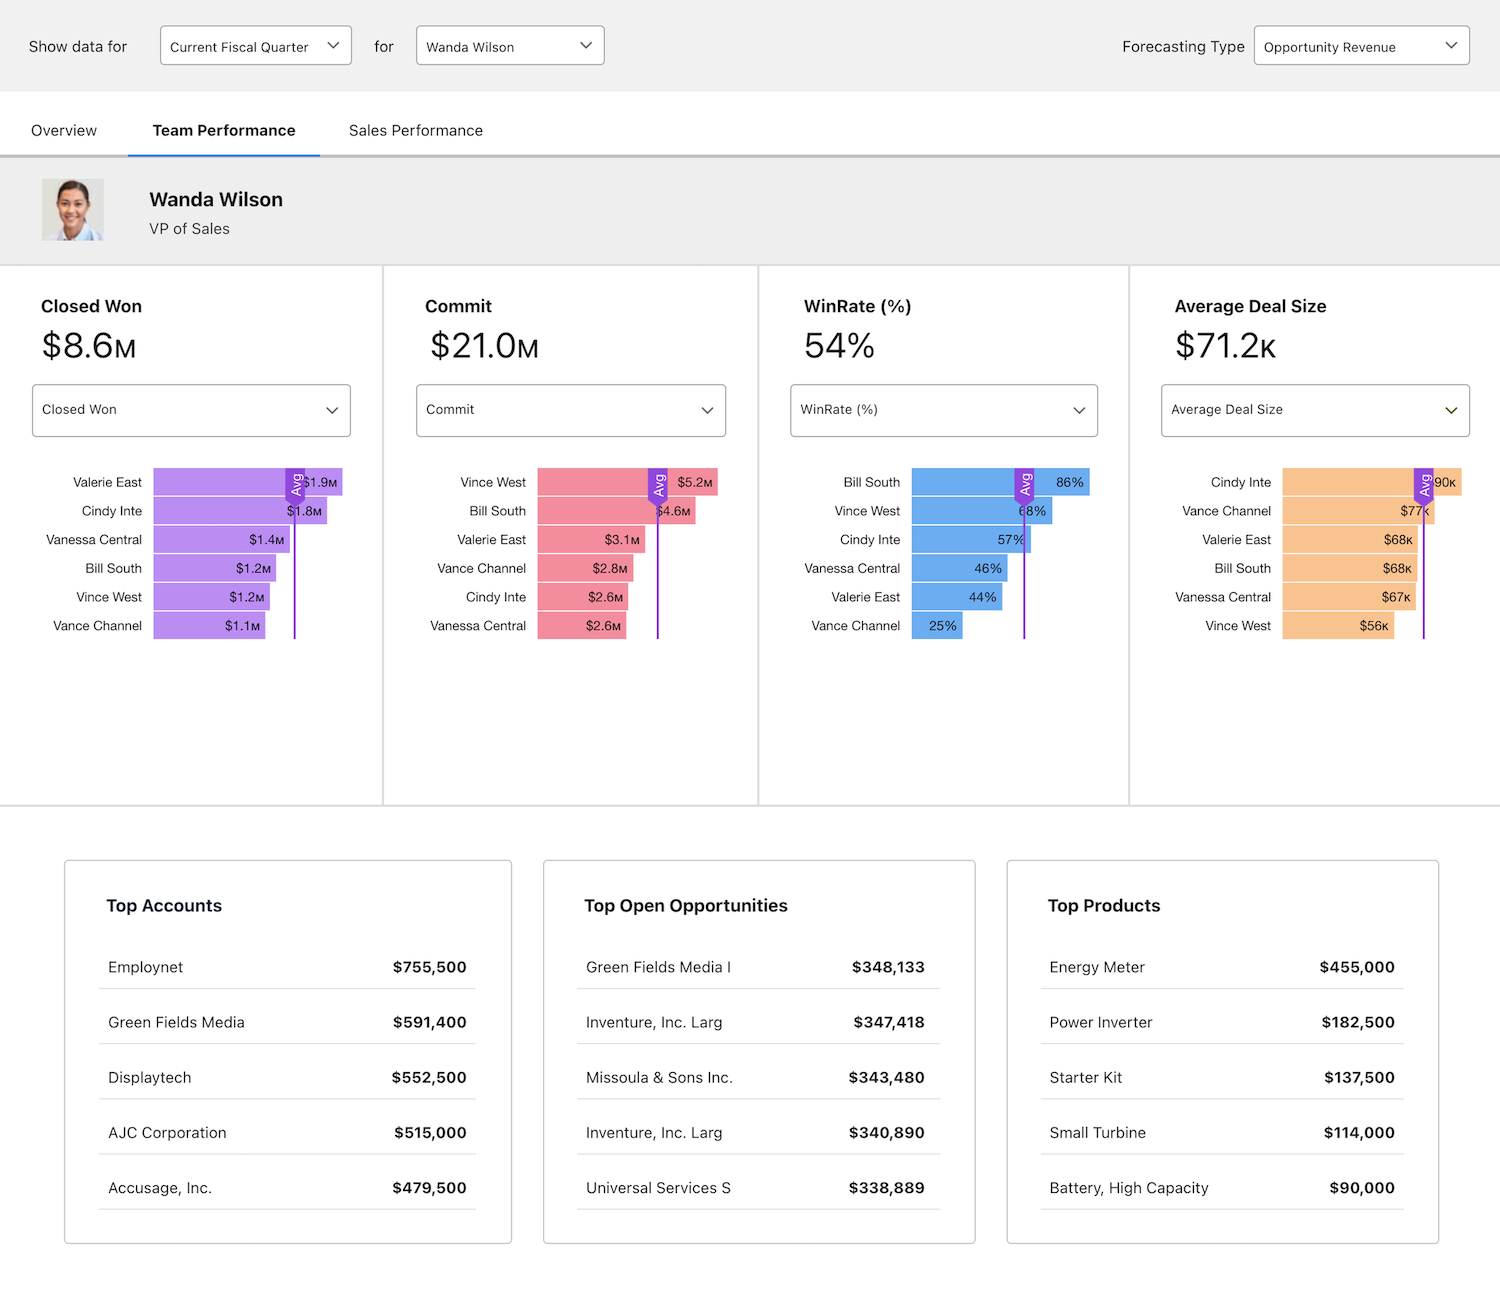
Task: Open the Commit metric selector
Action: coord(570,410)
